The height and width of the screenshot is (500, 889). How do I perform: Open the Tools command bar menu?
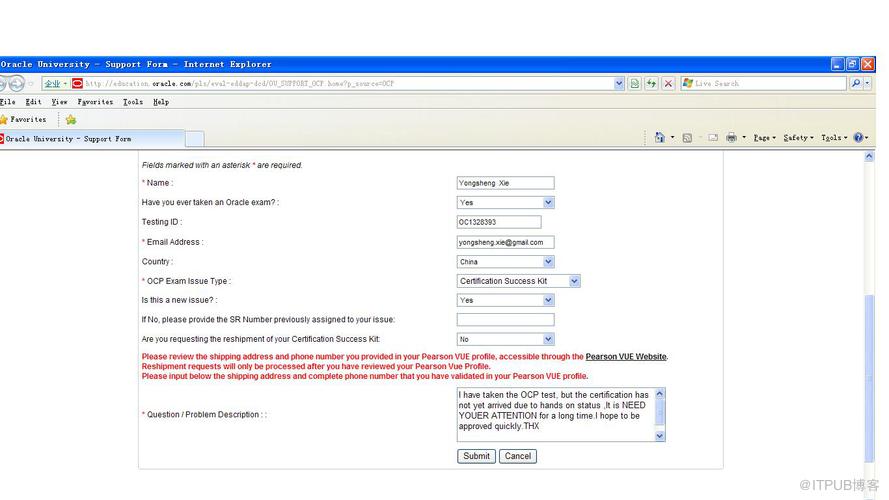[834, 138]
